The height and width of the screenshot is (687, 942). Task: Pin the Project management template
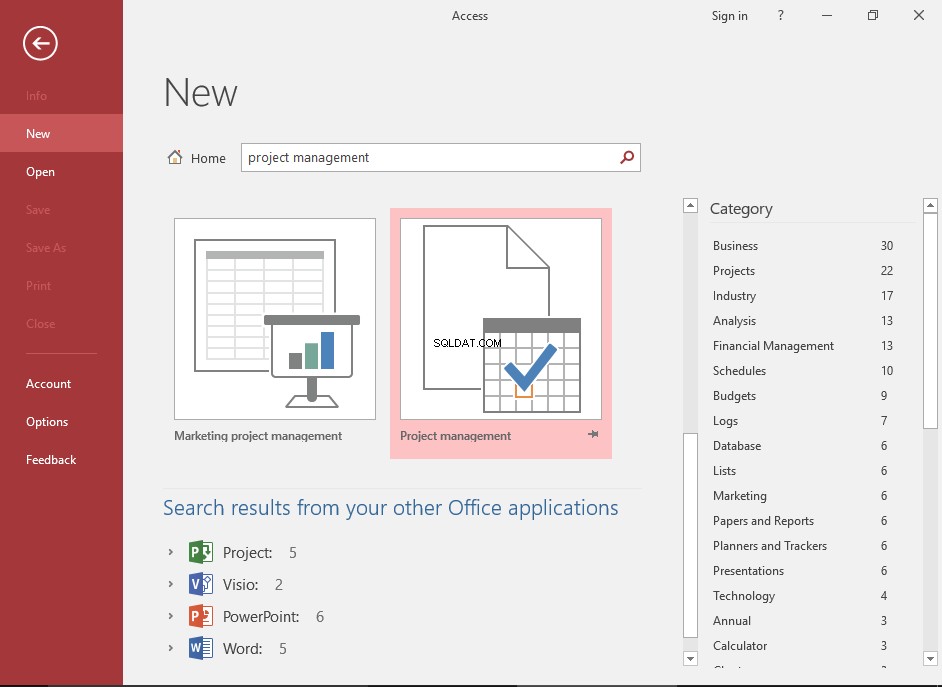point(593,434)
